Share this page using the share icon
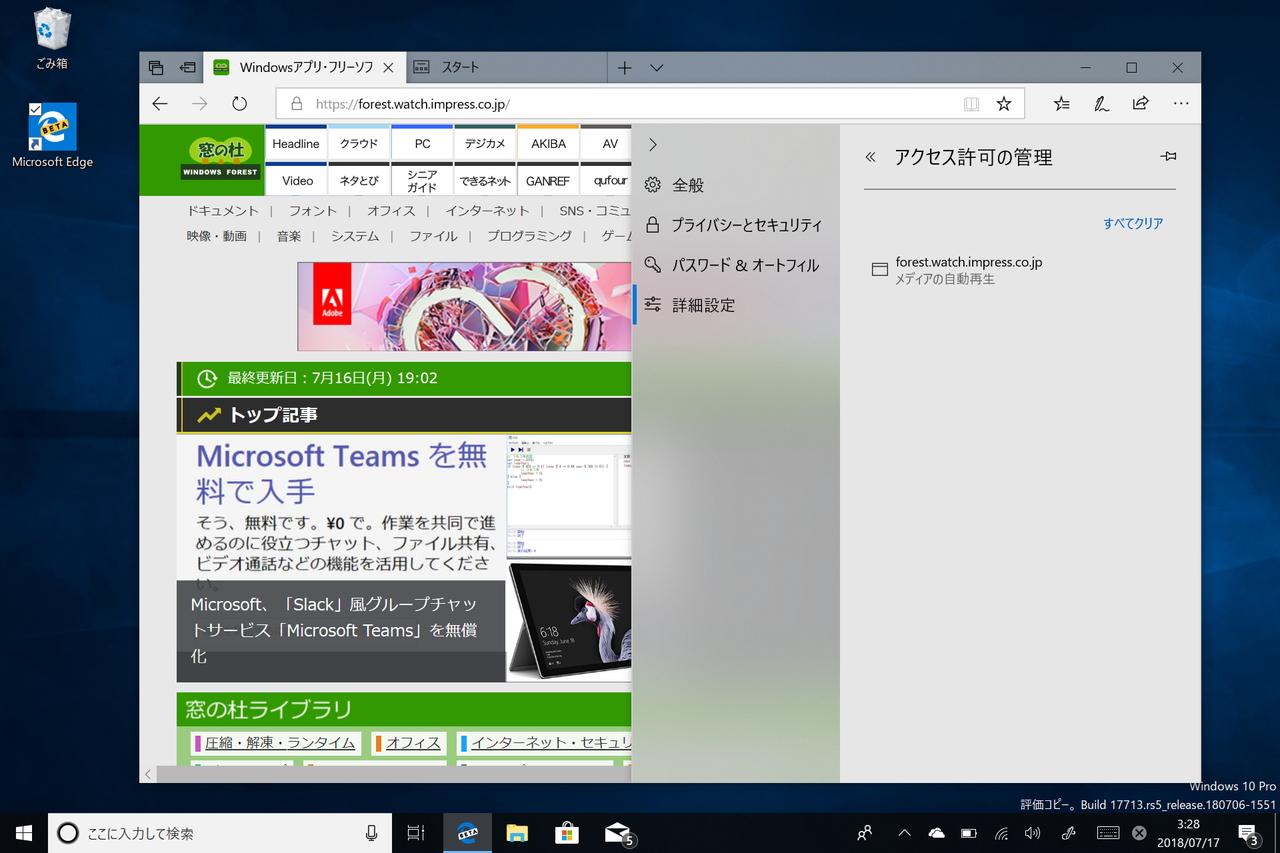Screen dimensions: 1280x853 click(1140, 103)
